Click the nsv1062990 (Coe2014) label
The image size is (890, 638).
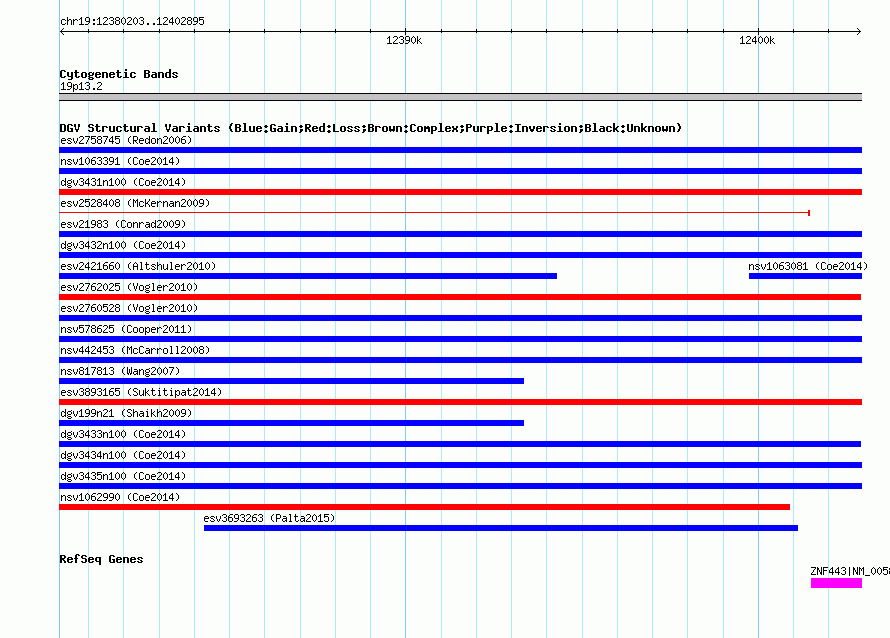coord(120,497)
